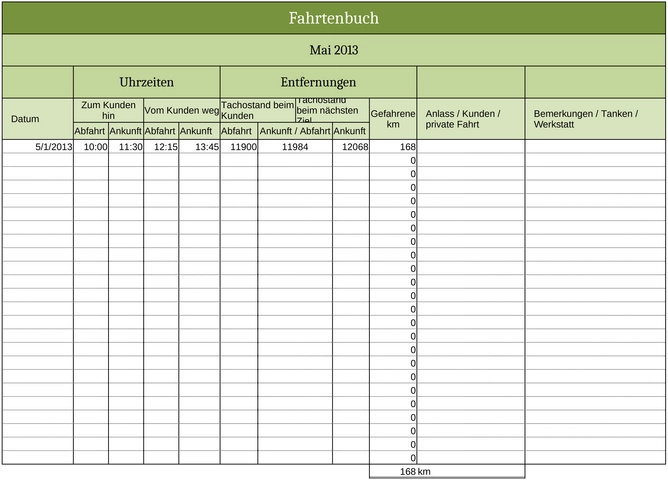The height and width of the screenshot is (480, 668).
Task: Click the Uhrzeiten group header
Action: pos(147,82)
